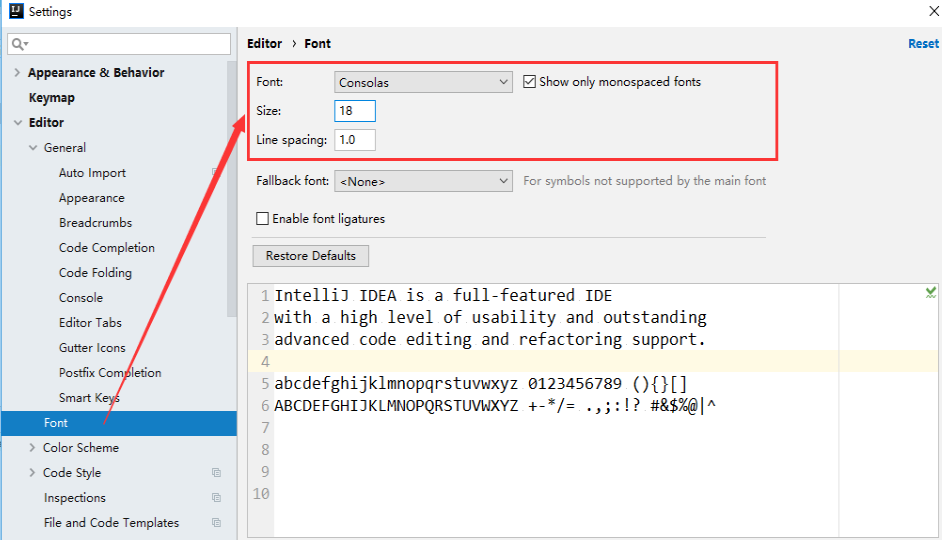Open Console settings
The height and width of the screenshot is (540, 942).
click(x=81, y=298)
